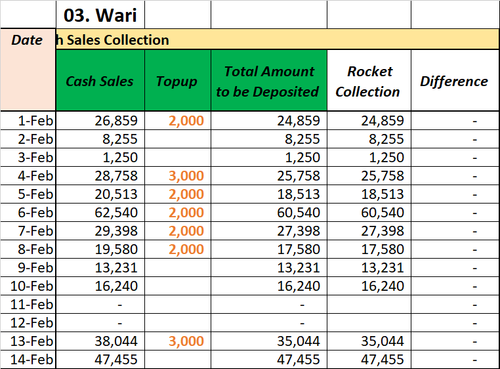Click the 1-Feb topup 2,000 cell
The width and height of the screenshot is (500, 369).
[x=178, y=120]
